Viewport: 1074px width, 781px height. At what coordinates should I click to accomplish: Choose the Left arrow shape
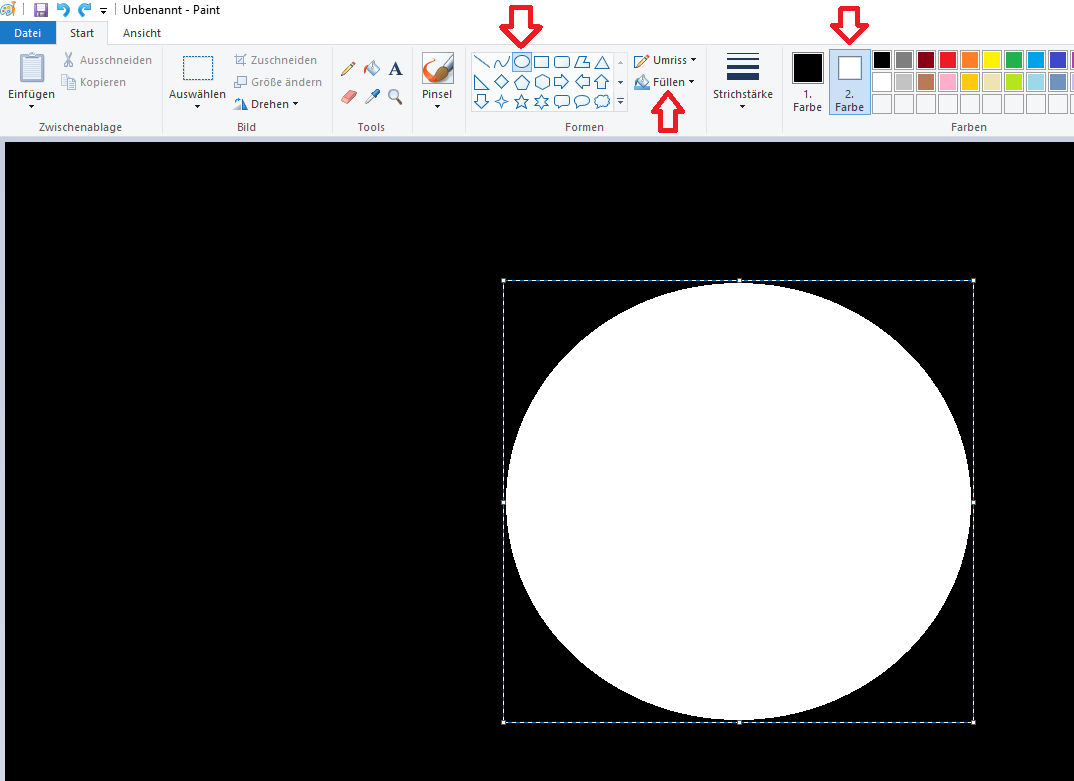point(582,82)
